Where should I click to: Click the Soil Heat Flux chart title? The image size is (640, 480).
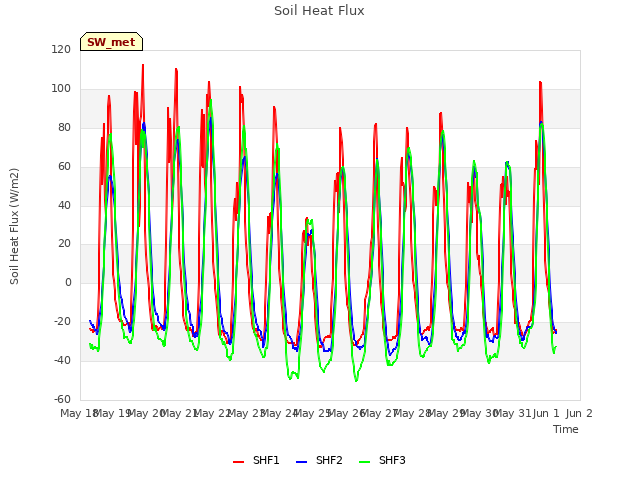tap(319, 11)
